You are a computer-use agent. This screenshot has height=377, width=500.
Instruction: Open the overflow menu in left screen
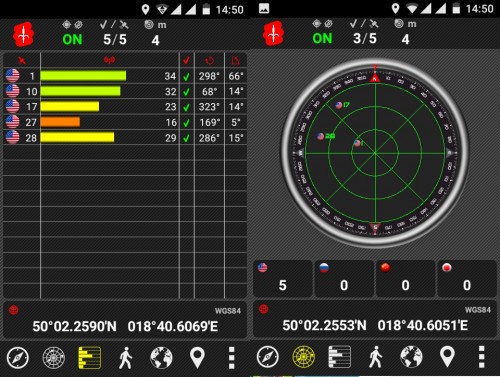(x=232, y=358)
